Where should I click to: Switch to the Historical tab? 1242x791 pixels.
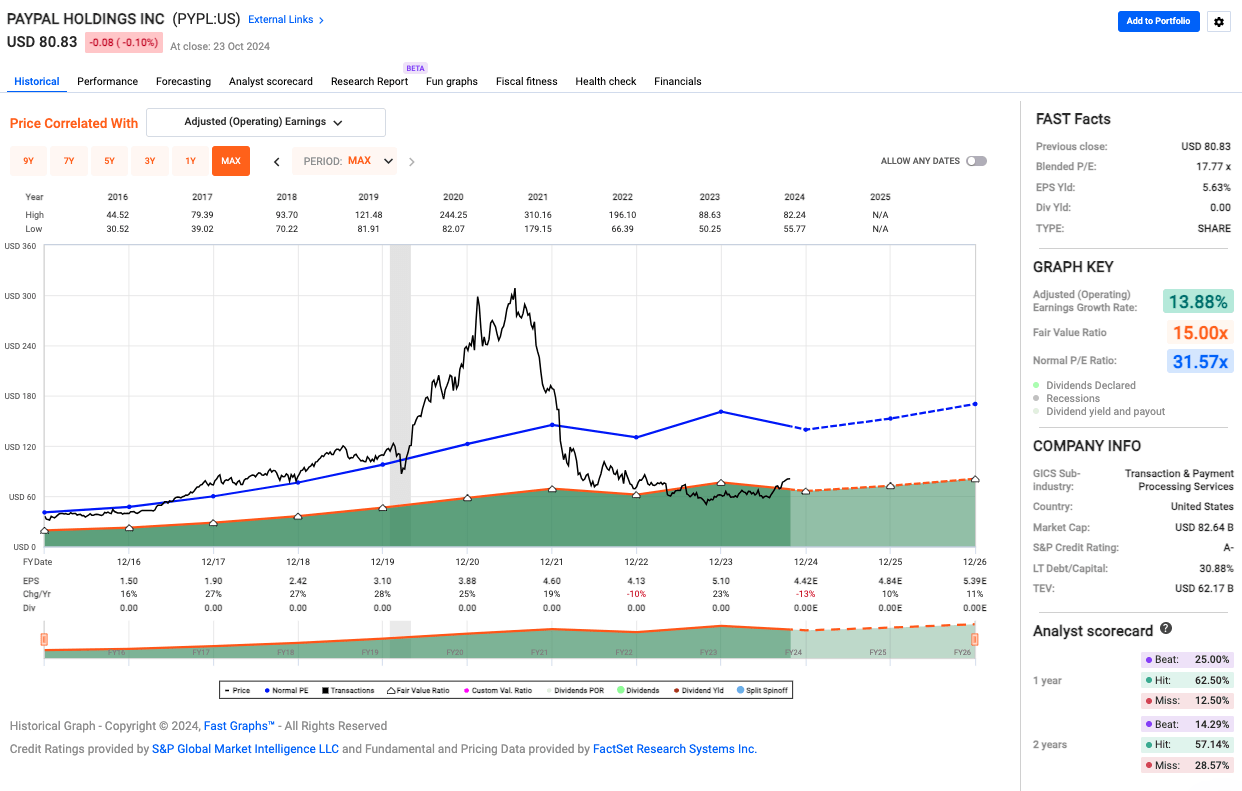click(37, 81)
